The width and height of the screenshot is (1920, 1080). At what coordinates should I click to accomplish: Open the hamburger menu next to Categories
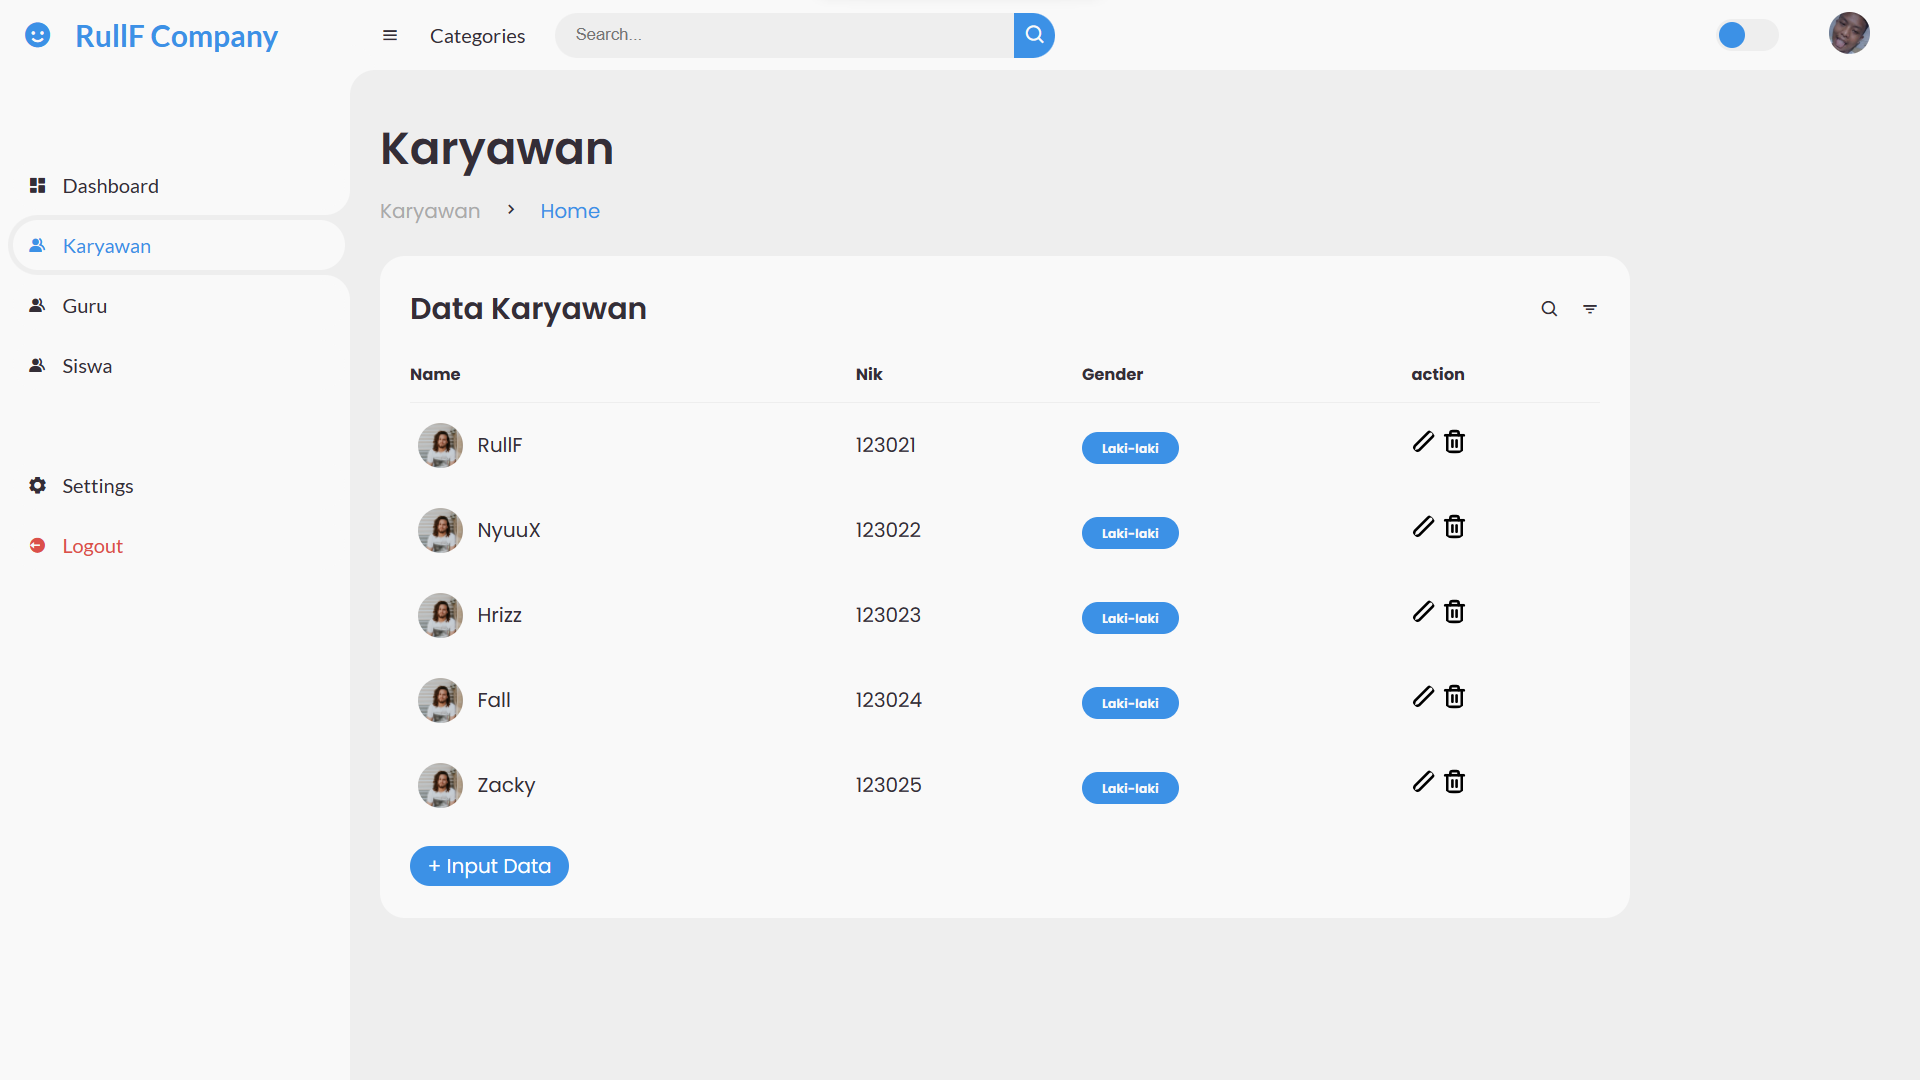tap(390, 35)
